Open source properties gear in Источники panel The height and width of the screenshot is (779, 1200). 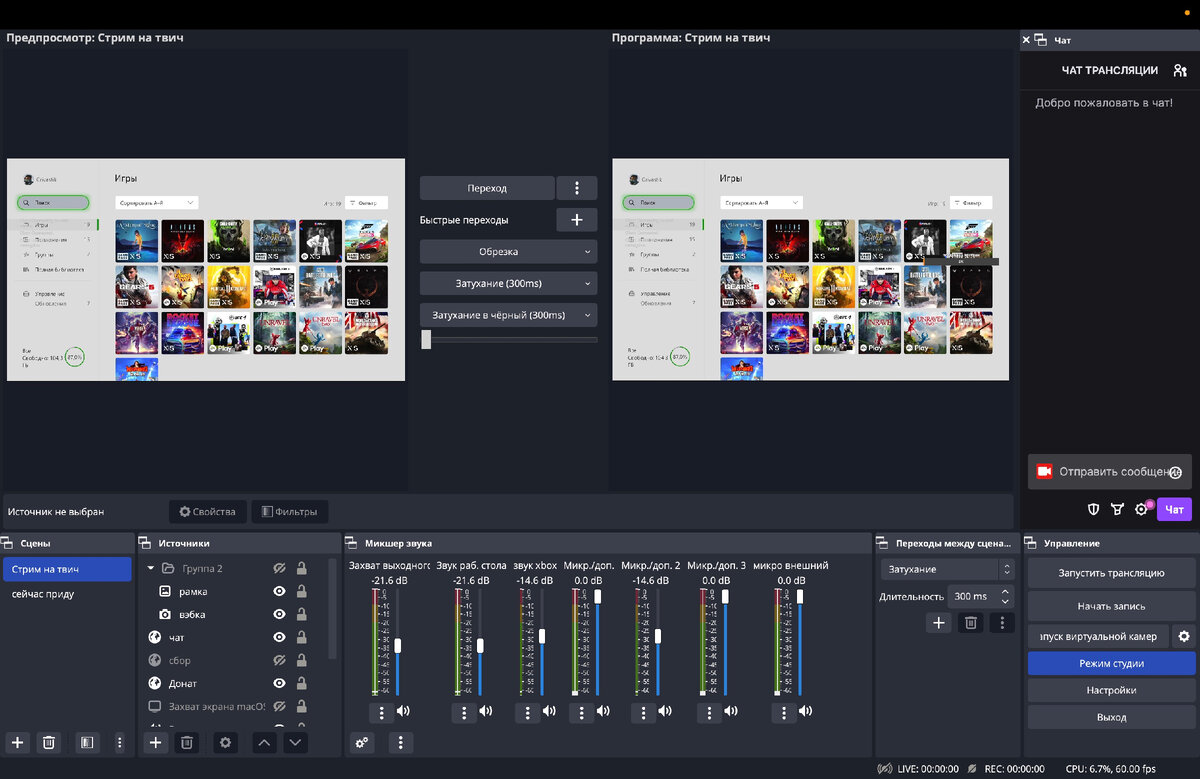coord(225,742)
